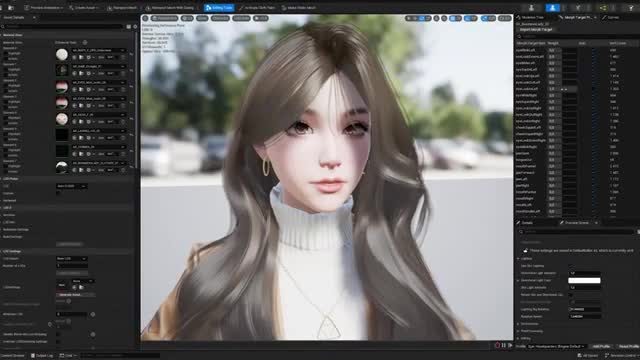640x360 pixels.
Task: Open the Perspective view menu
Action: point(164,18)
